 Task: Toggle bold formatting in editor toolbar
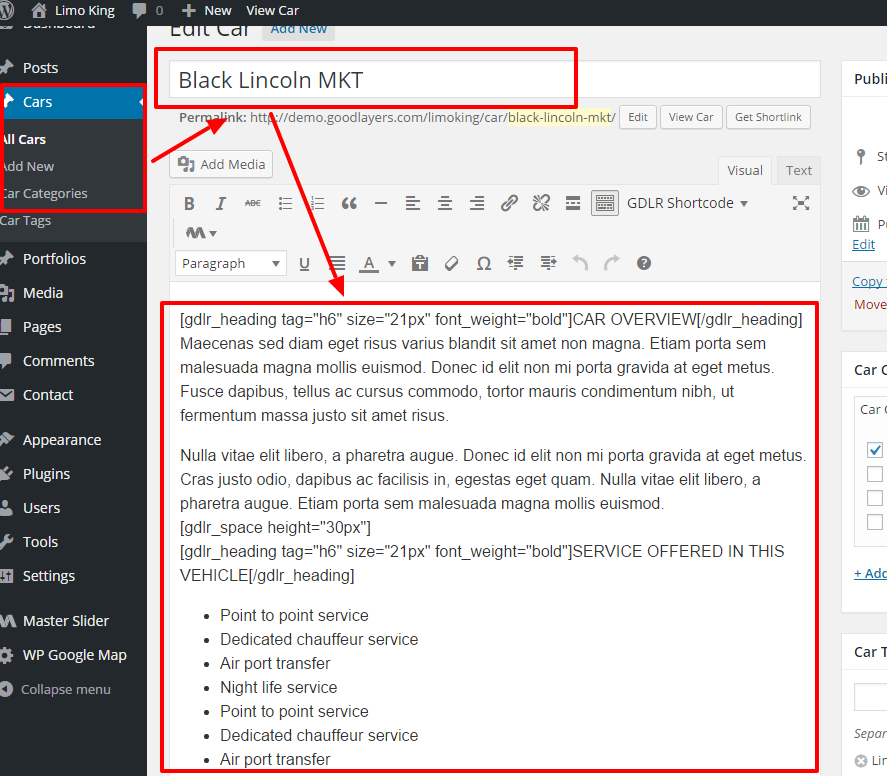click(190, 204)
